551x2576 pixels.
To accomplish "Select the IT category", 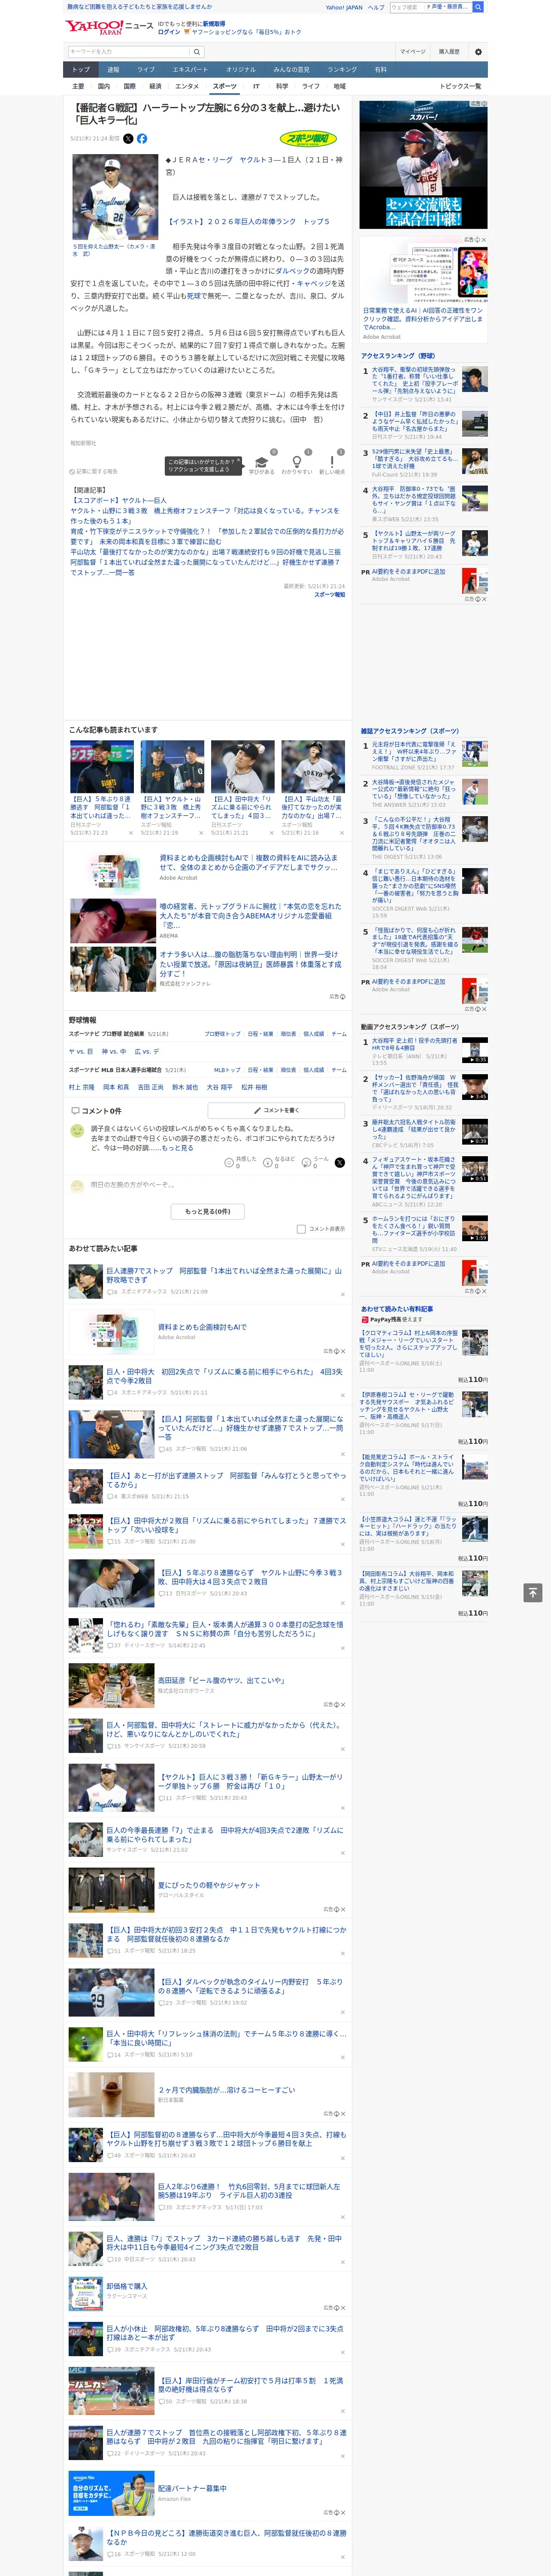I will click(x=256, y=86).
